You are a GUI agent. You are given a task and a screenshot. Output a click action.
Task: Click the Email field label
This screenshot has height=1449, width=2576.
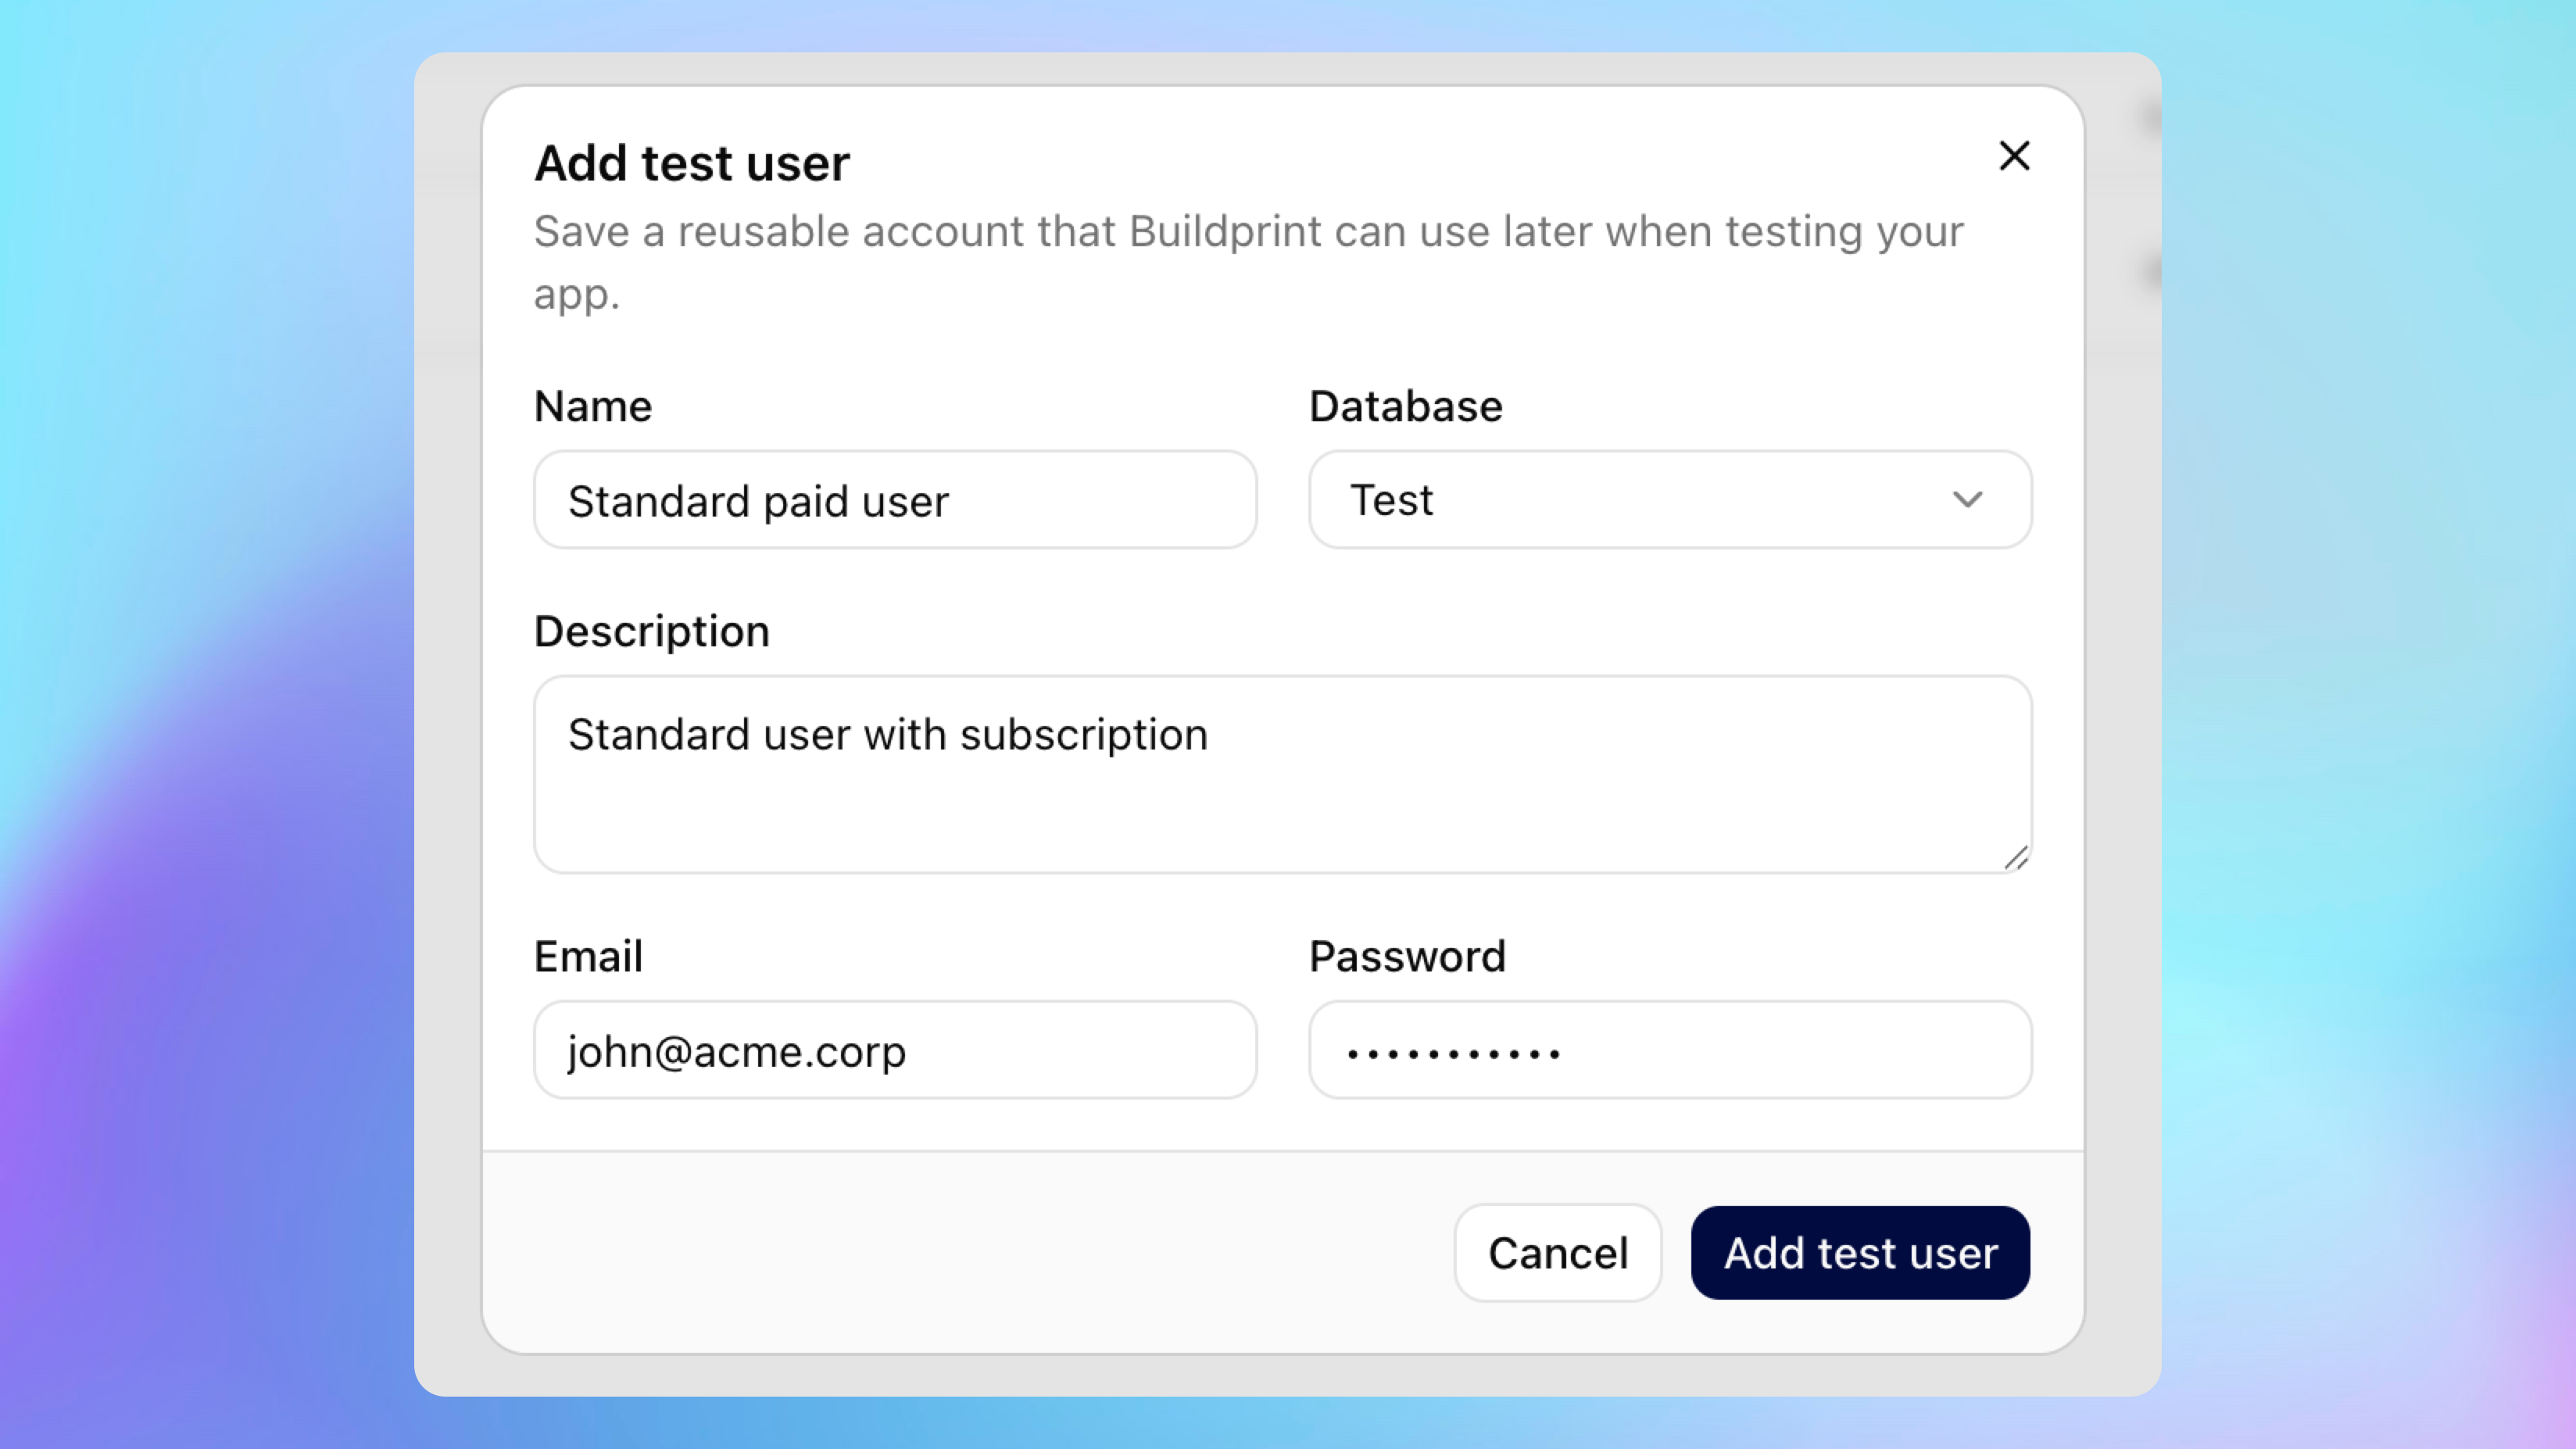point(588,957)
